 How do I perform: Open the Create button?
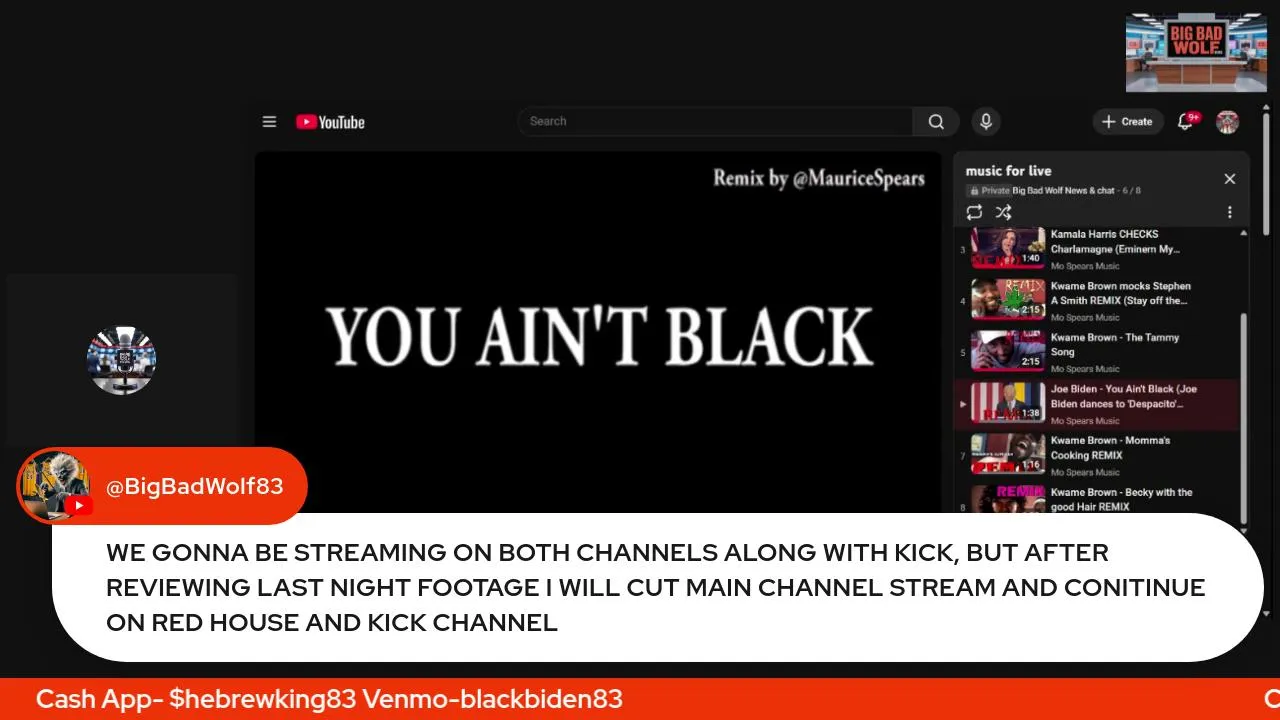pyautogui.click(x=1127, y=121)
